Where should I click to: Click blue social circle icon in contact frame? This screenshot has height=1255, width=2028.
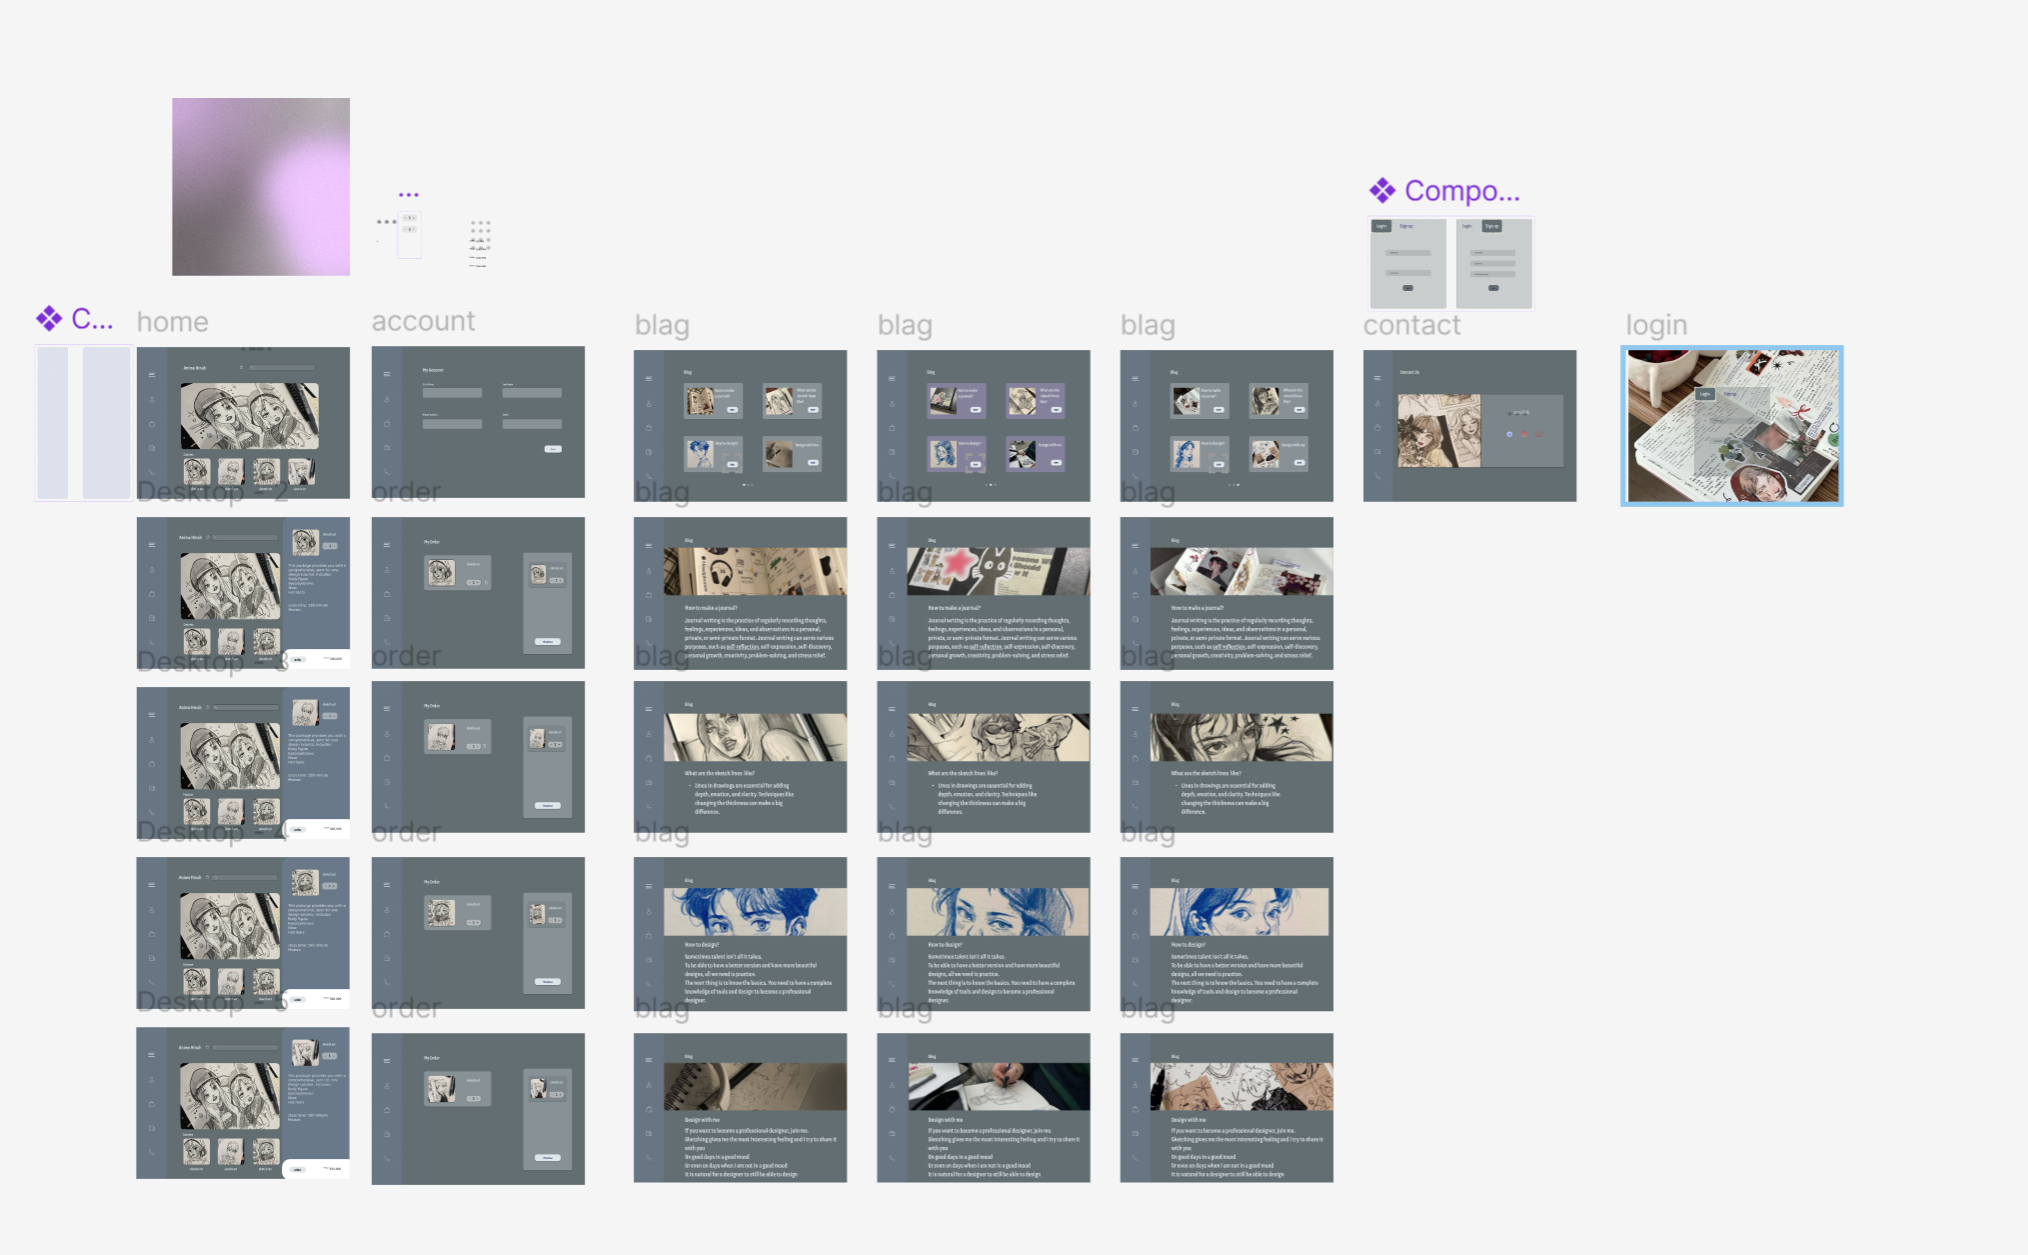1509,434
